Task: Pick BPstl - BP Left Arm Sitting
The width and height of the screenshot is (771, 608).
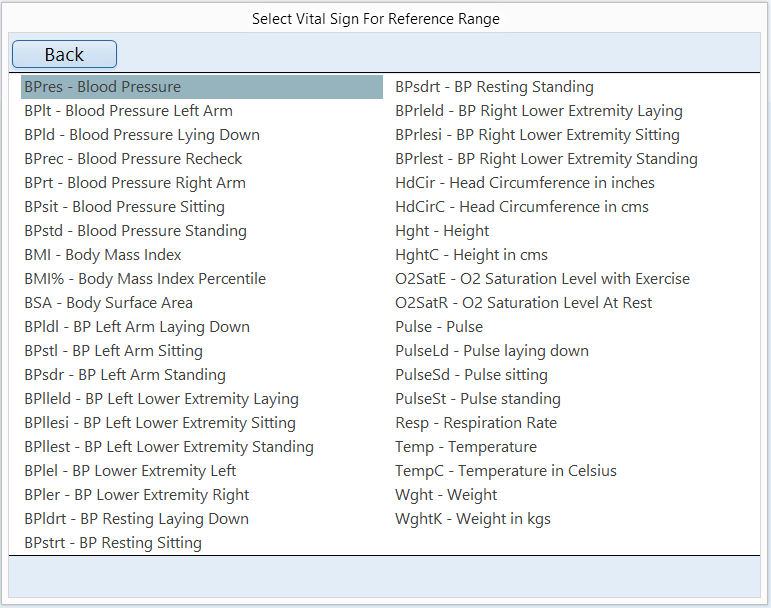Action: (x=113, y=351)
